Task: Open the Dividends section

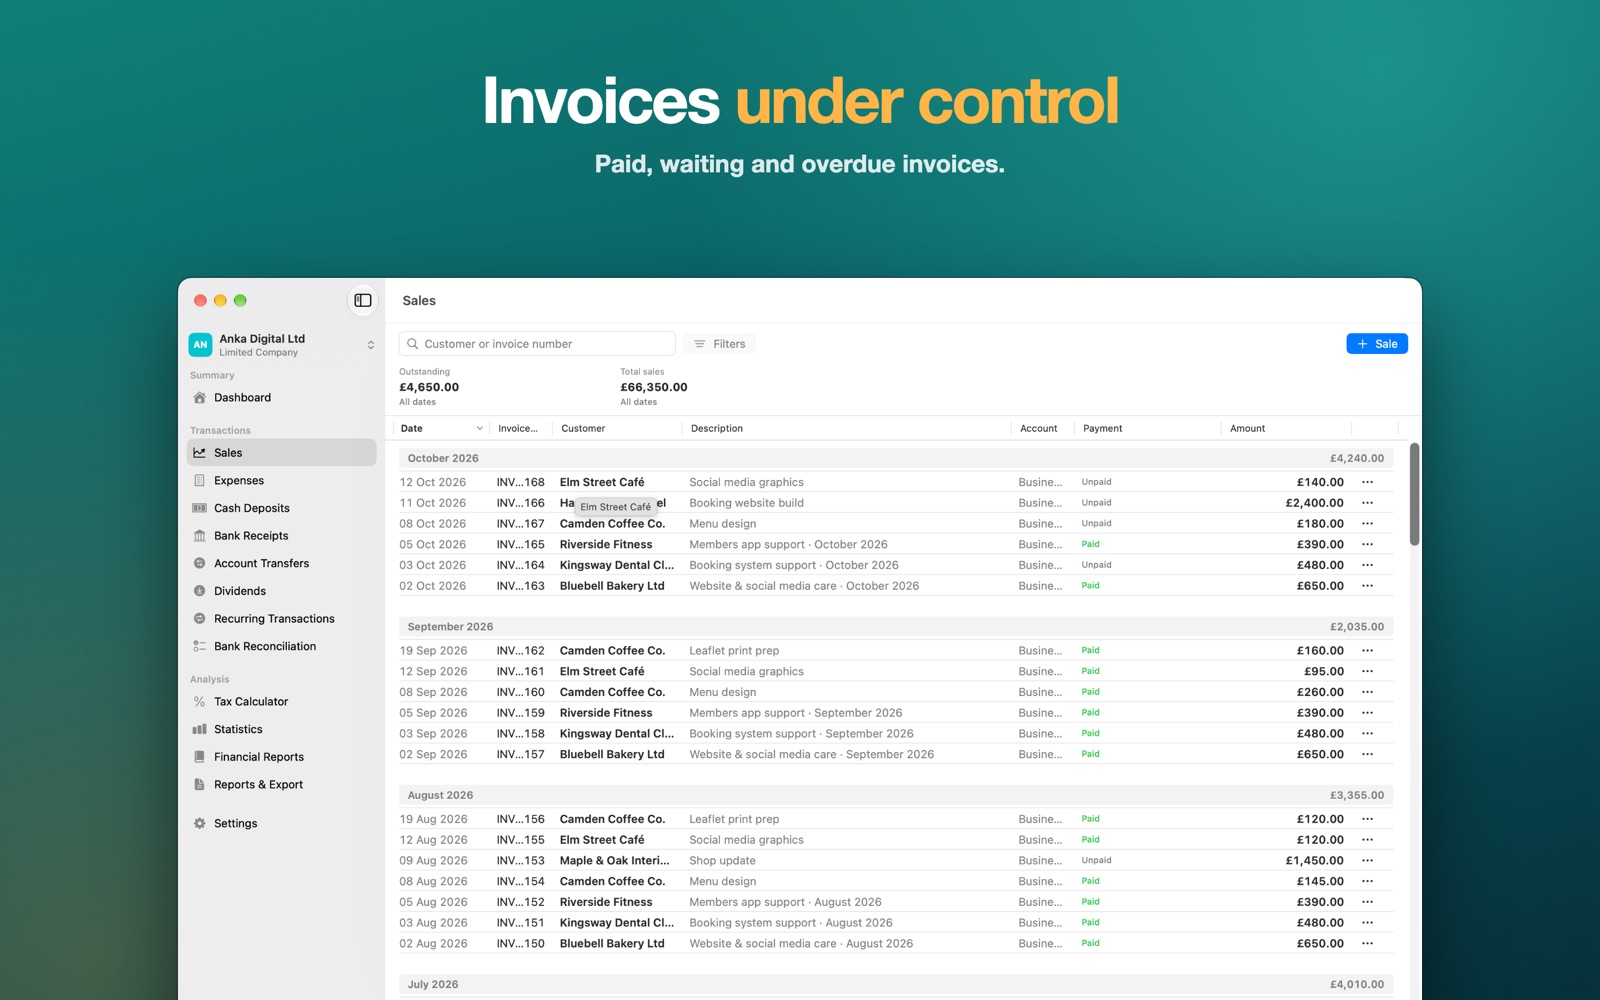Action: 281,591
